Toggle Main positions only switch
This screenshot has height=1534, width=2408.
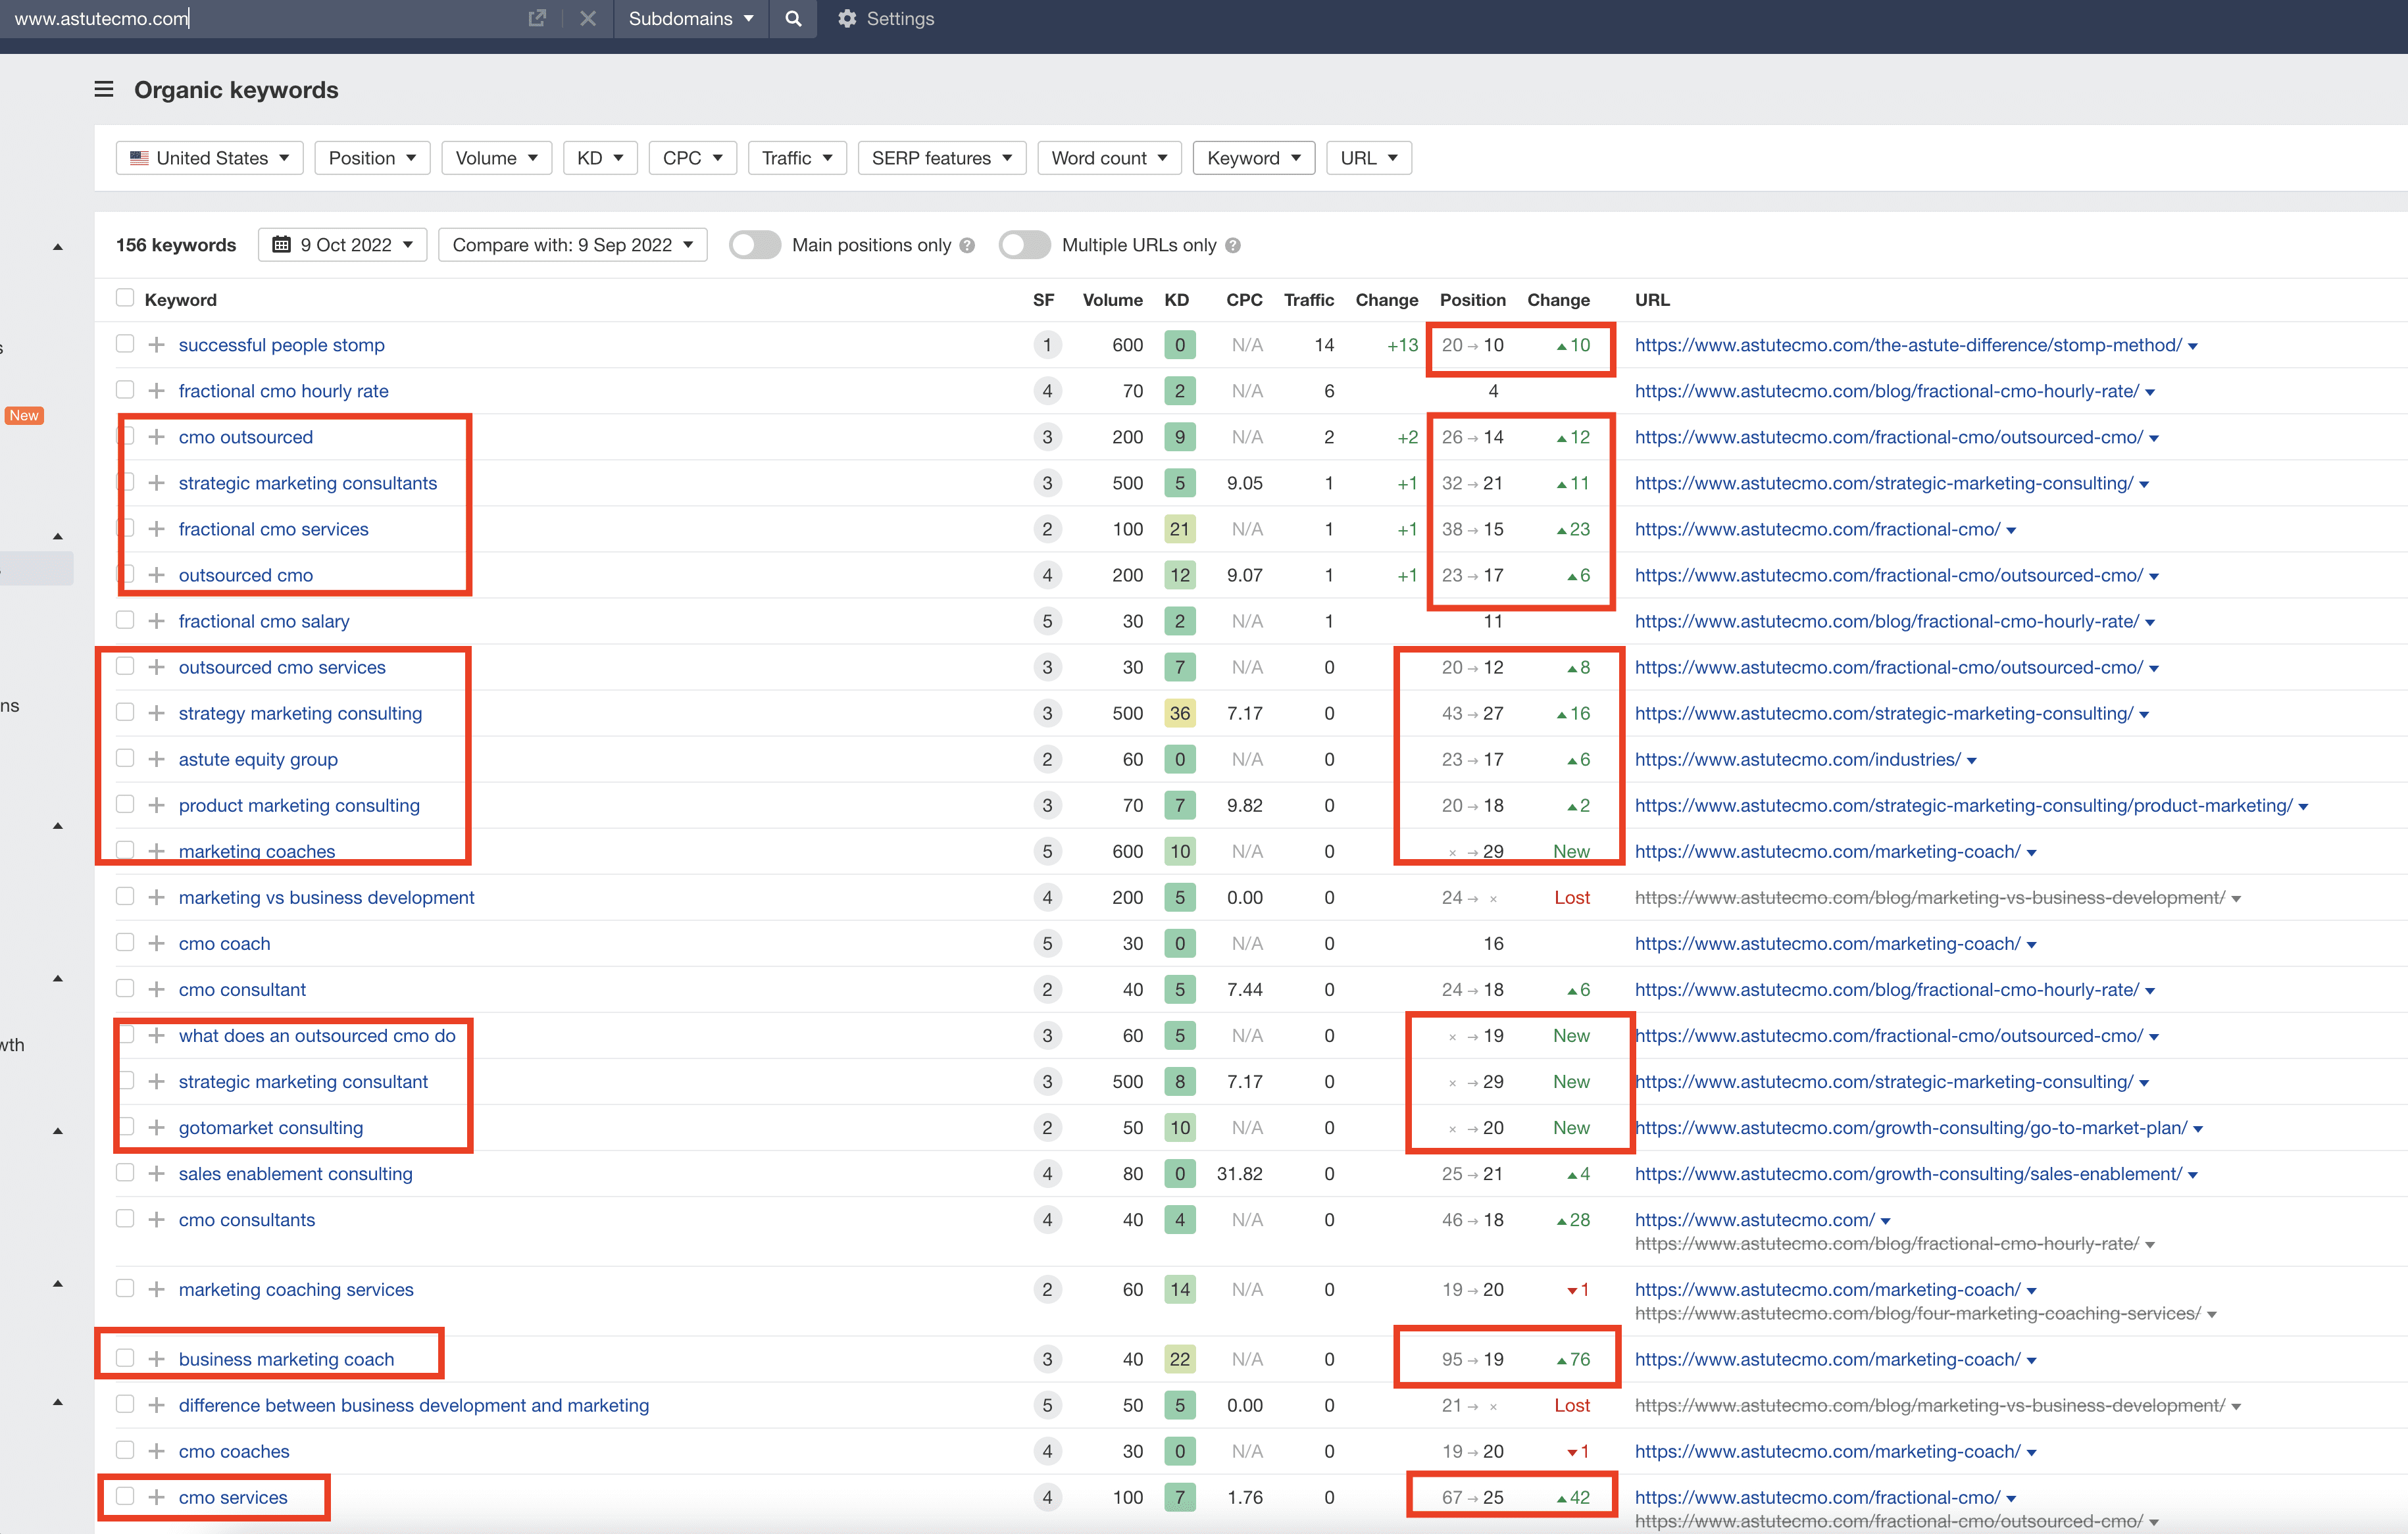[755, 245]
